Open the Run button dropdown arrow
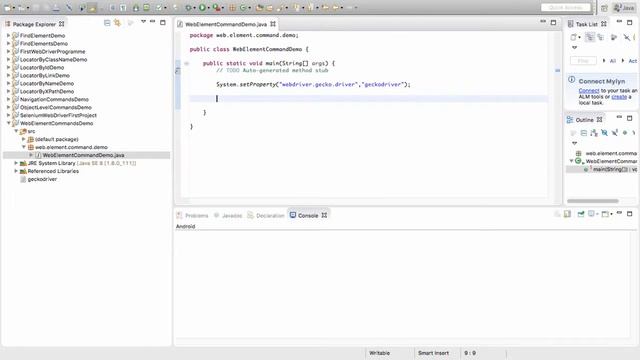 point(208,8)
